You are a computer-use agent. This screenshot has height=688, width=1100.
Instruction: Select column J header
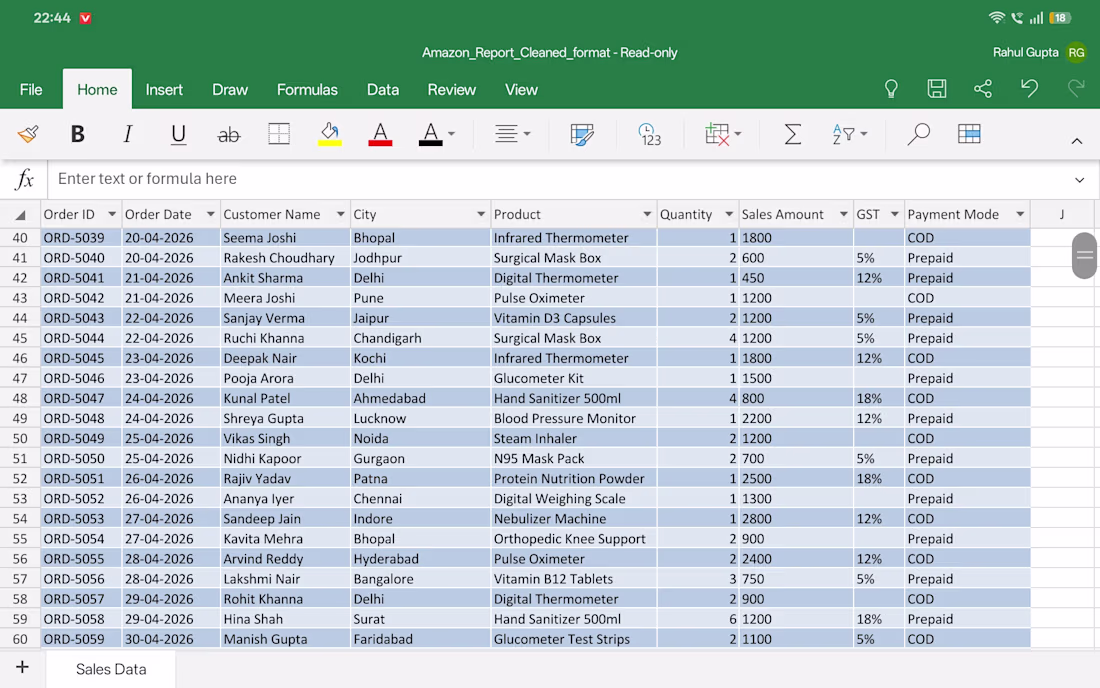(x=1061, y=215)
